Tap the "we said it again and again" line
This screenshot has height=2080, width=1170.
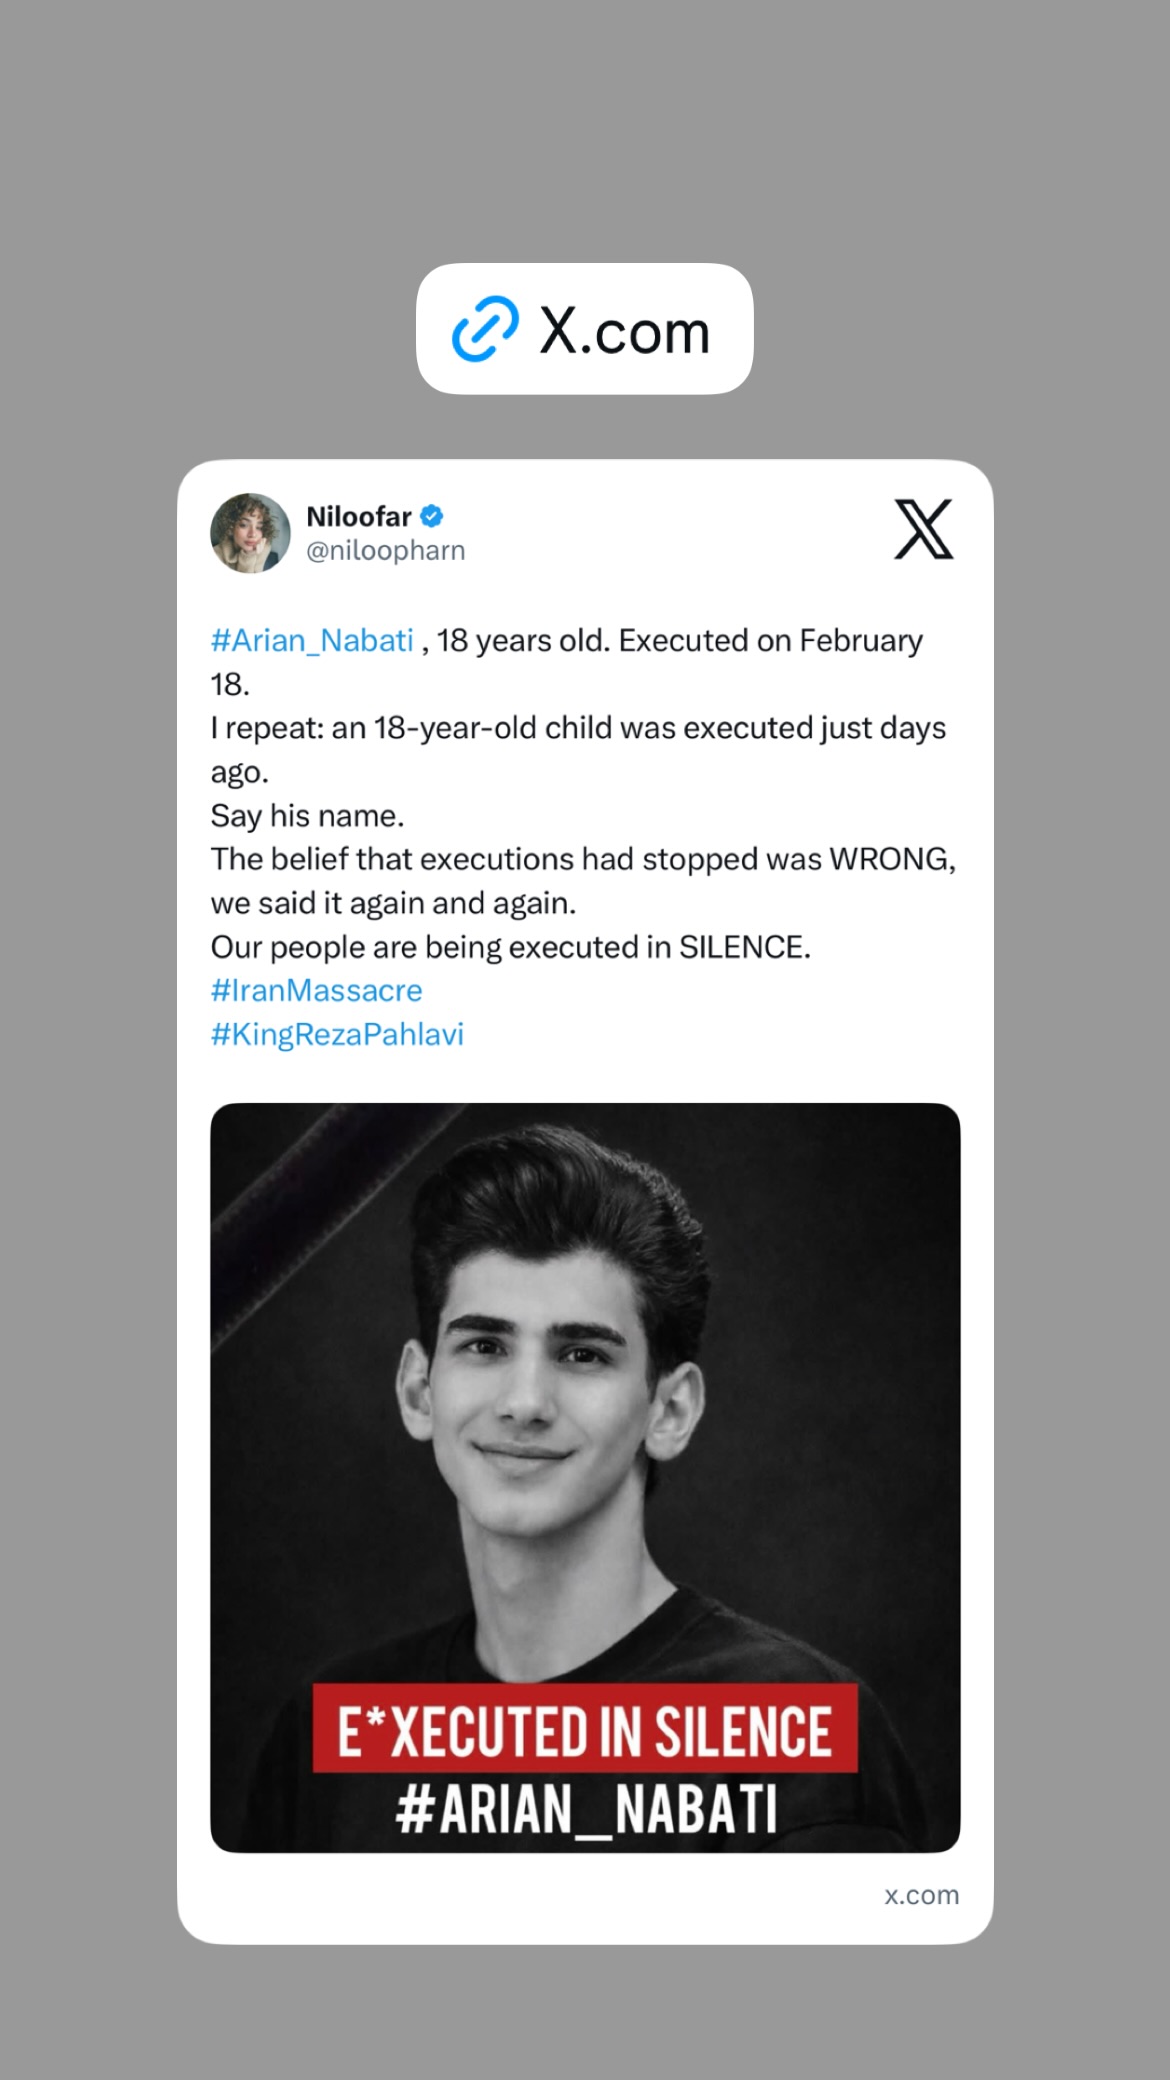click(x=393, y=904)
